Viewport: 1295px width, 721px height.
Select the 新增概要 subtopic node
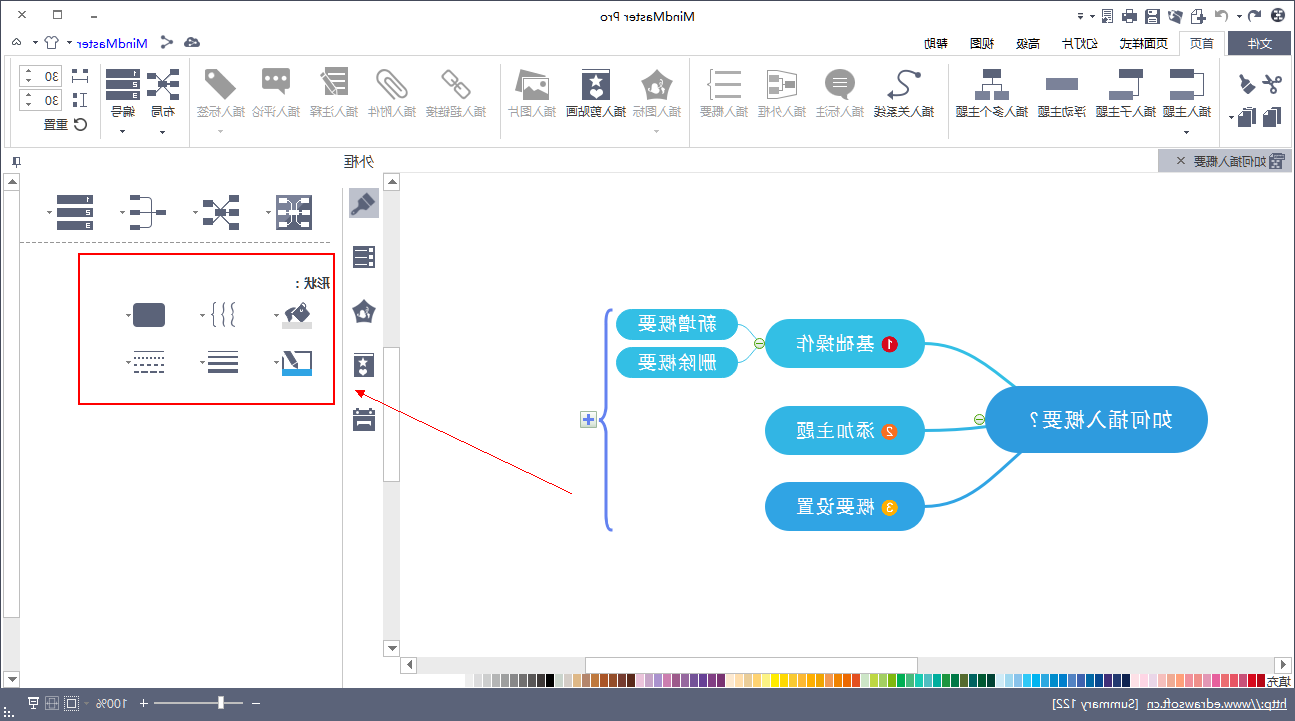677,324
